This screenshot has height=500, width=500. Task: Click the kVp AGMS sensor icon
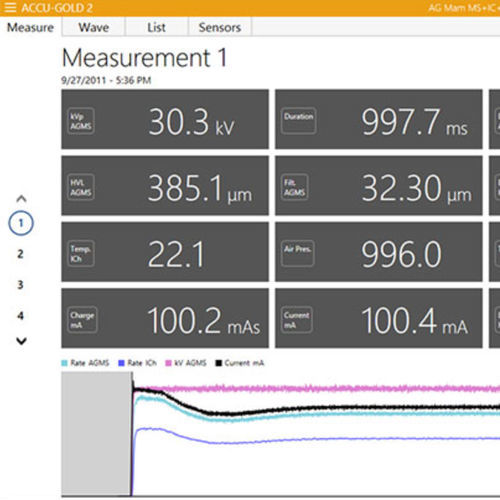(x=81, y=121)
